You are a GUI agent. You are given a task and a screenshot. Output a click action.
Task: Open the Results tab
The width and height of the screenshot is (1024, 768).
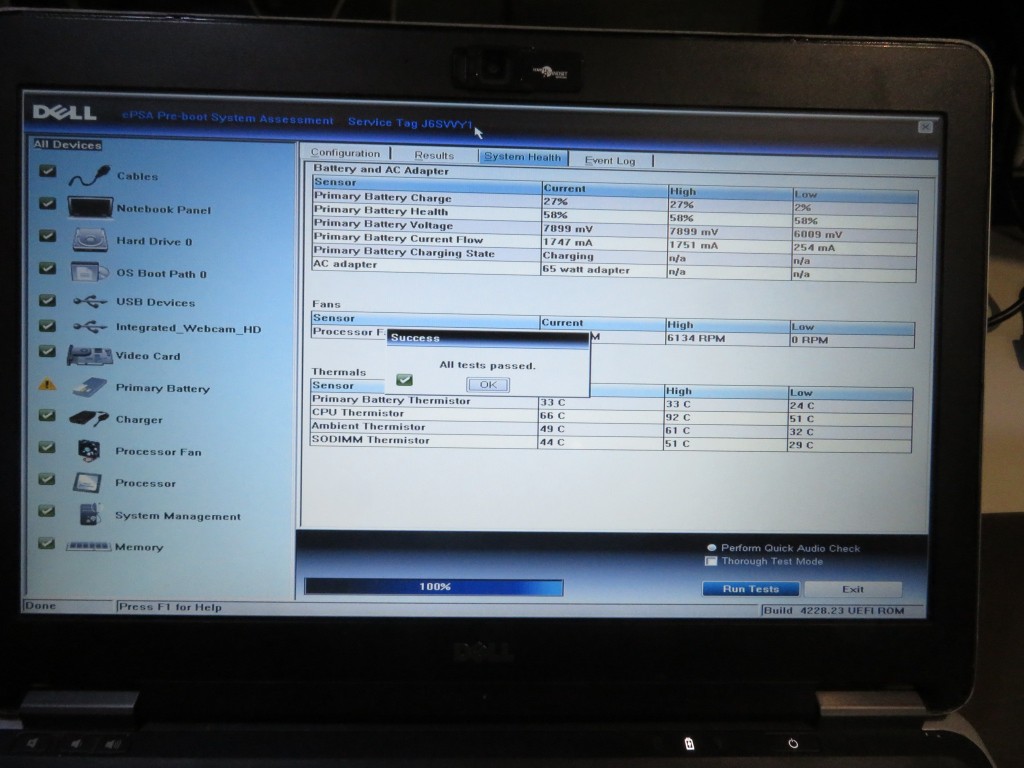pyautogui.click(x=434, y=155)
